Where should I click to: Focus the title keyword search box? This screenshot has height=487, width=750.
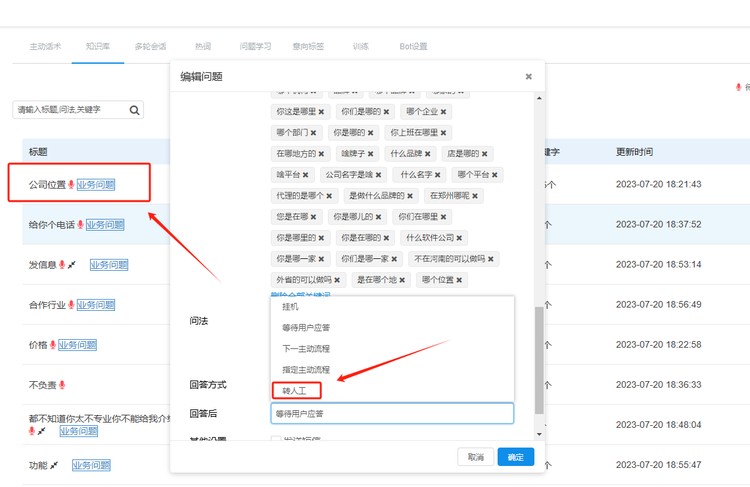pyautogui.click(x=68, y=110)
